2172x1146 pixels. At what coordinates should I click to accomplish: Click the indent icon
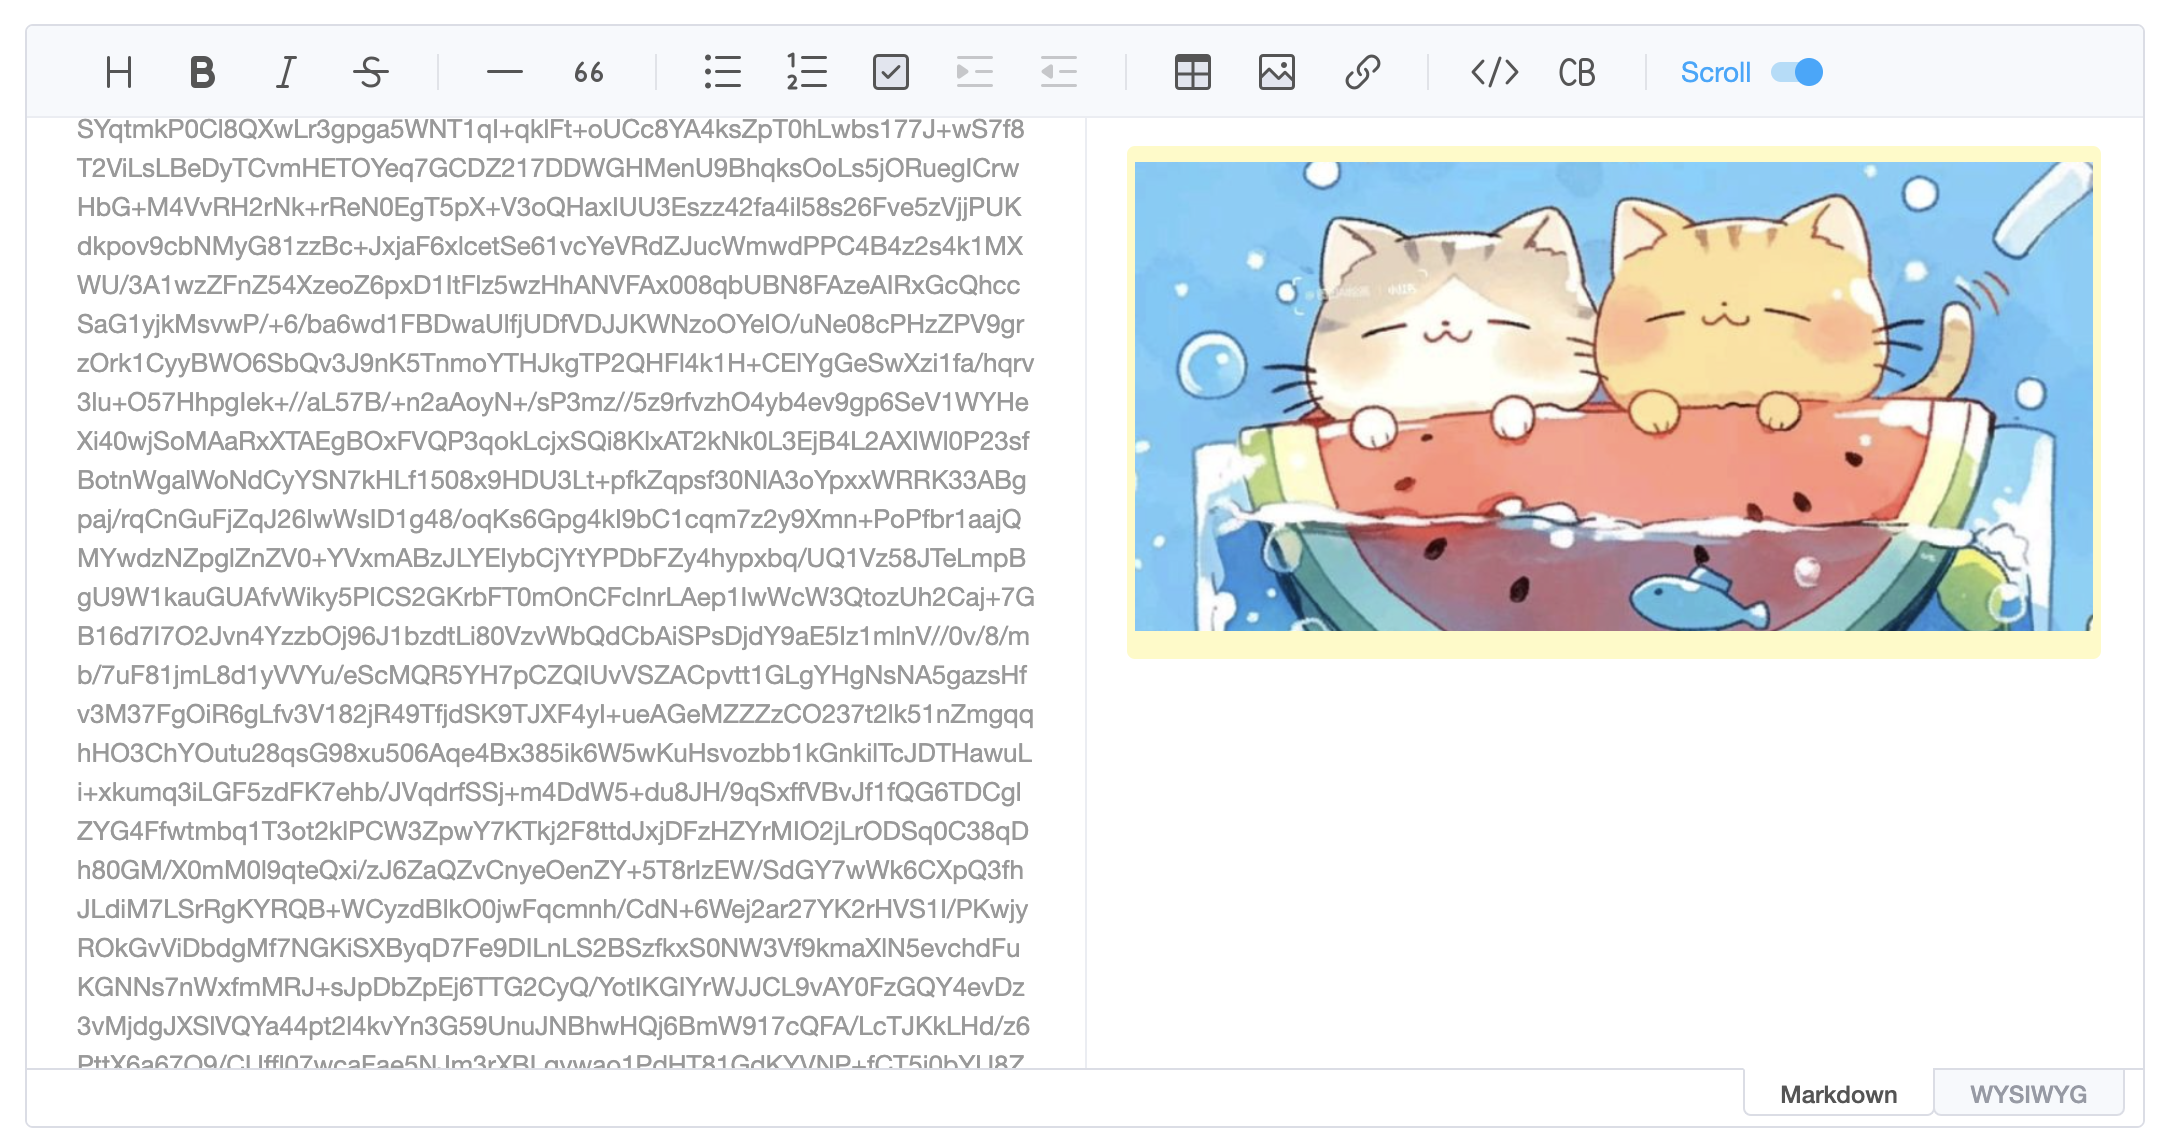point(974,72)
